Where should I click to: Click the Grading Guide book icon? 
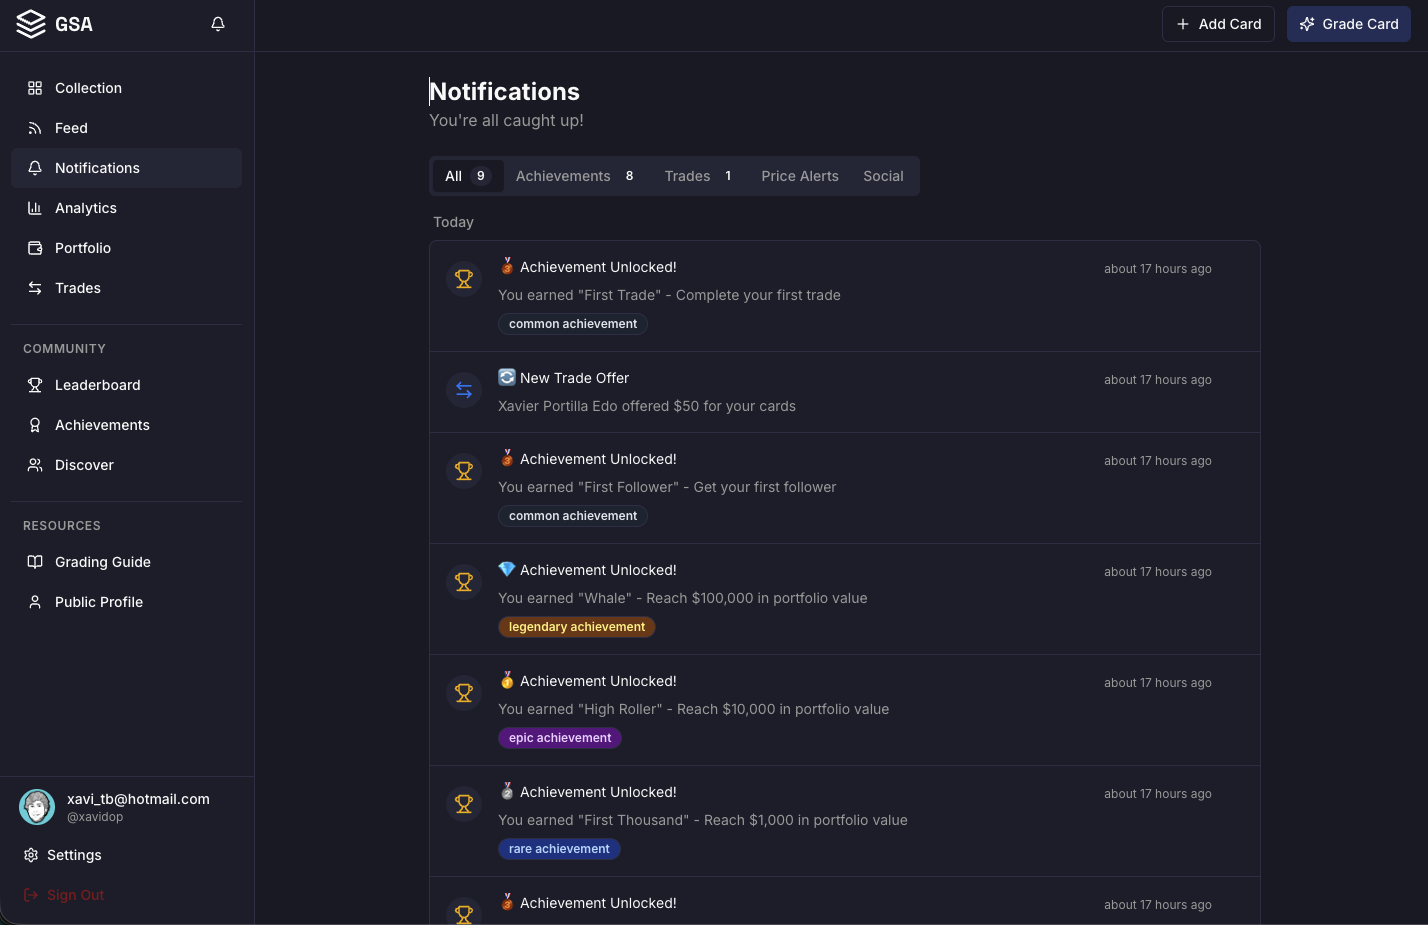pos(35,562)
